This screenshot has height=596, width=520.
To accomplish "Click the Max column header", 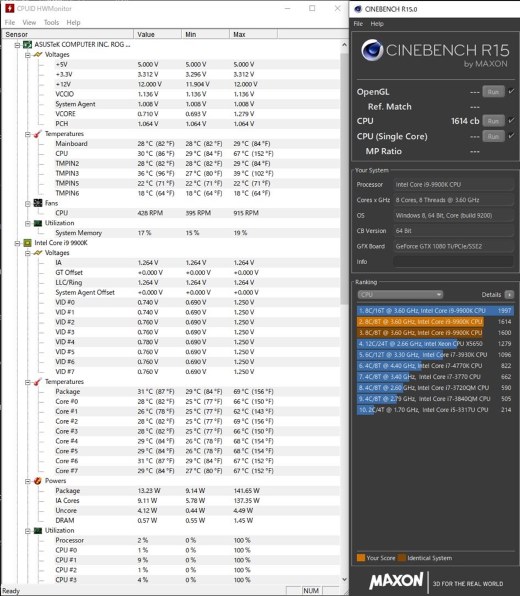I will [x=254, y=34].
